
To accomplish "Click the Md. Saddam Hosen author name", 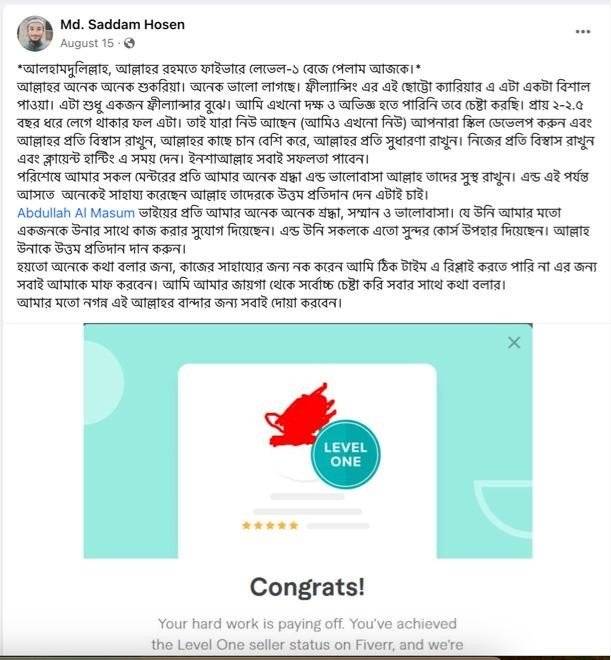I will click(122, 24).
